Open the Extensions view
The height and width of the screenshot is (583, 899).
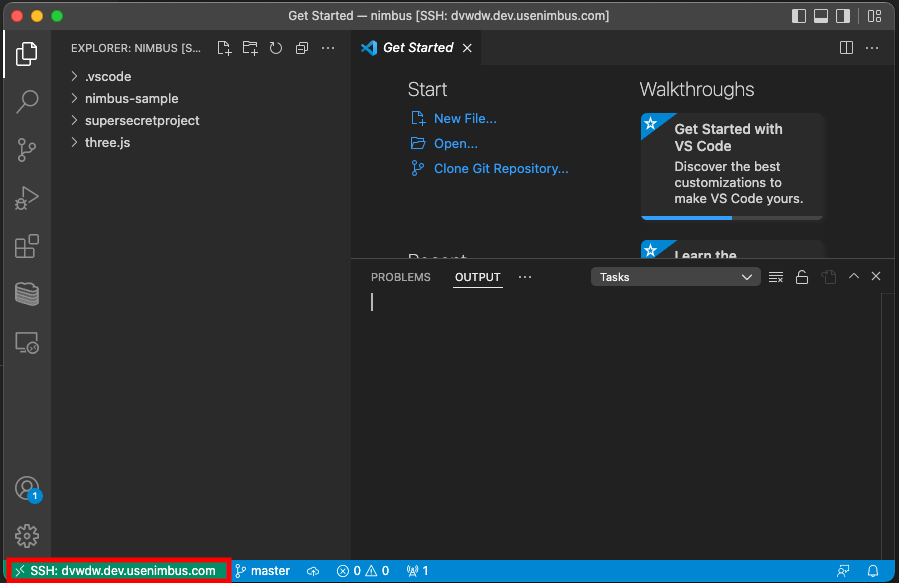coord(26,246)
